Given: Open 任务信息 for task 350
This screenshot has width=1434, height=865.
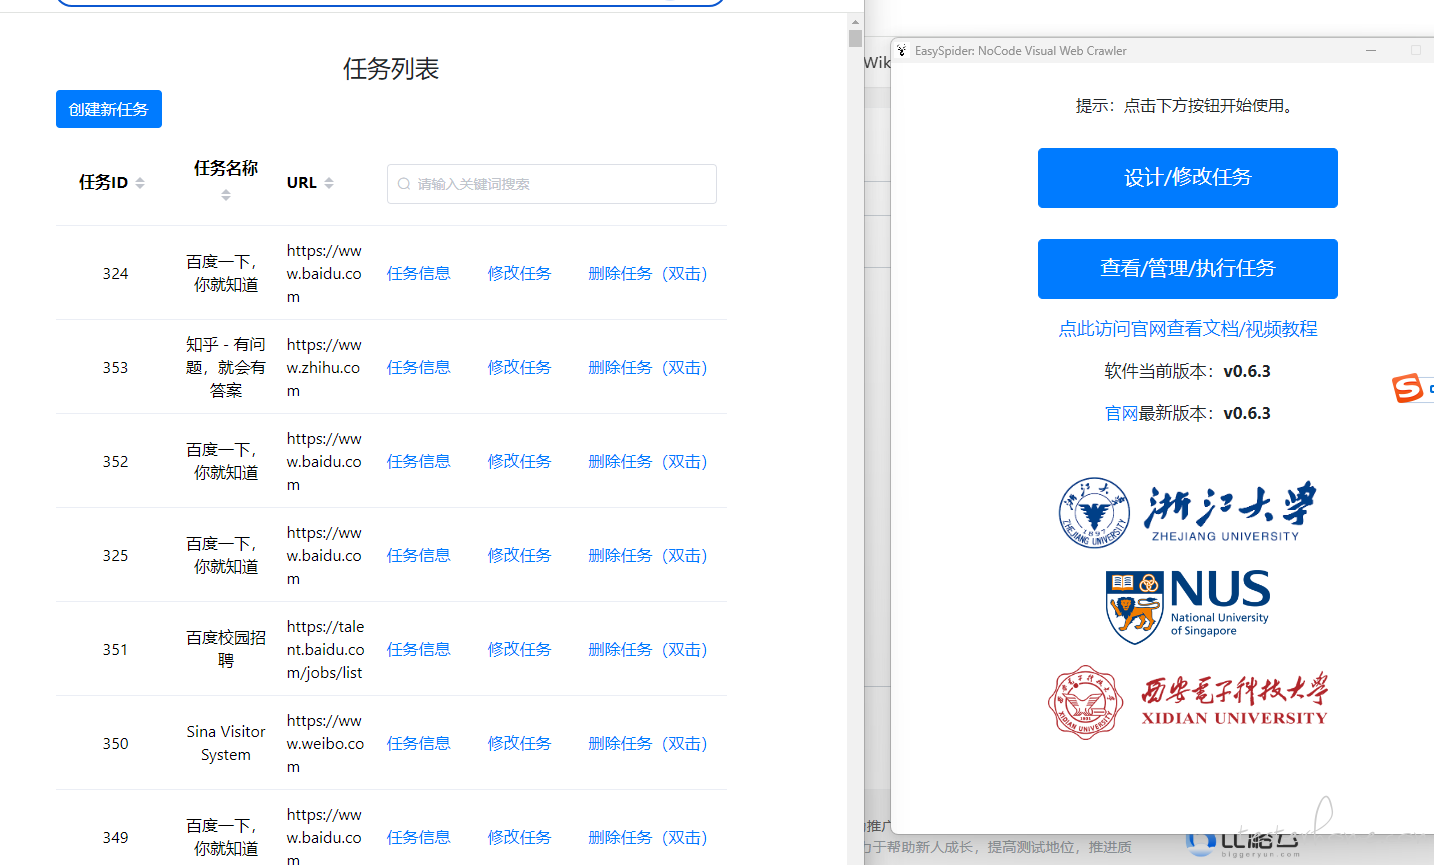Looking at the screenshot, I should pyautogui.click(x=419, y=743).
